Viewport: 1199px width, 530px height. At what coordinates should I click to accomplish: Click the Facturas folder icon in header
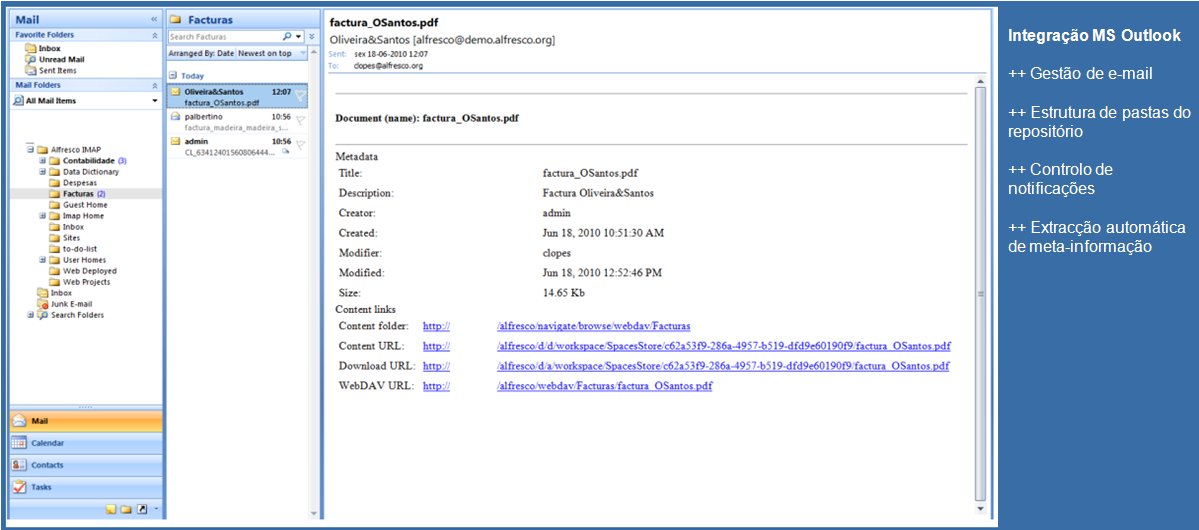pos(174,20)
